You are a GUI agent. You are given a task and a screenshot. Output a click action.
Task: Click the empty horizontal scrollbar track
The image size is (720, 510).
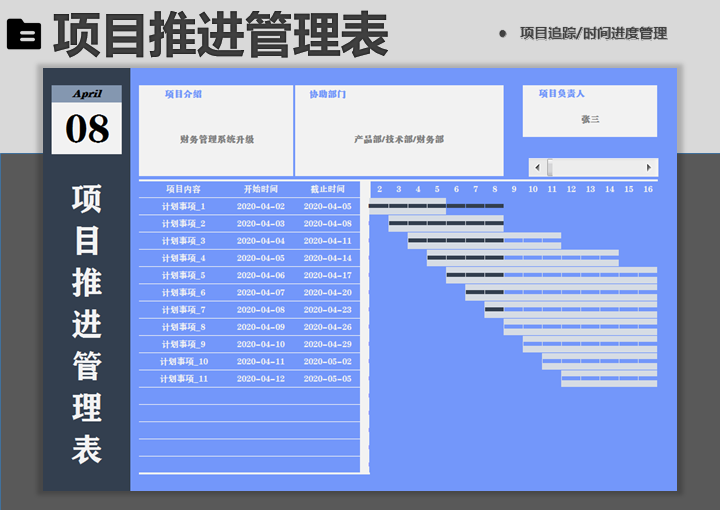click(x=598, y=167)
